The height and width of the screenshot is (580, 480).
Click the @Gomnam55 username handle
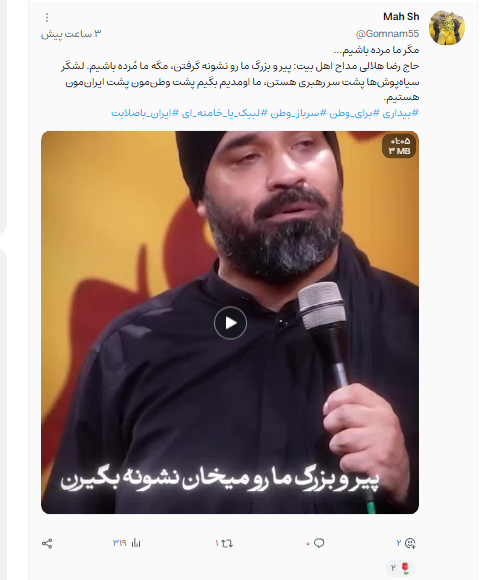point(387,34)
